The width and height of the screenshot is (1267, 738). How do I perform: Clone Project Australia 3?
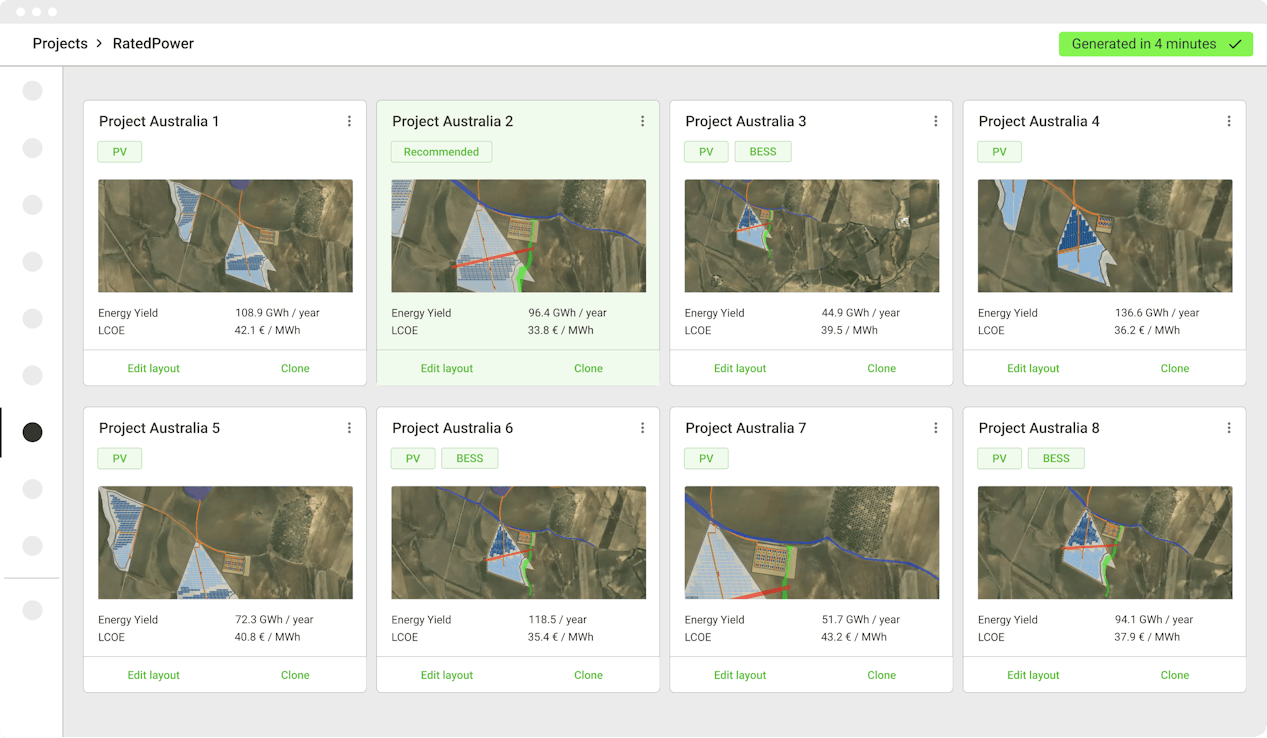coord(881,368)
